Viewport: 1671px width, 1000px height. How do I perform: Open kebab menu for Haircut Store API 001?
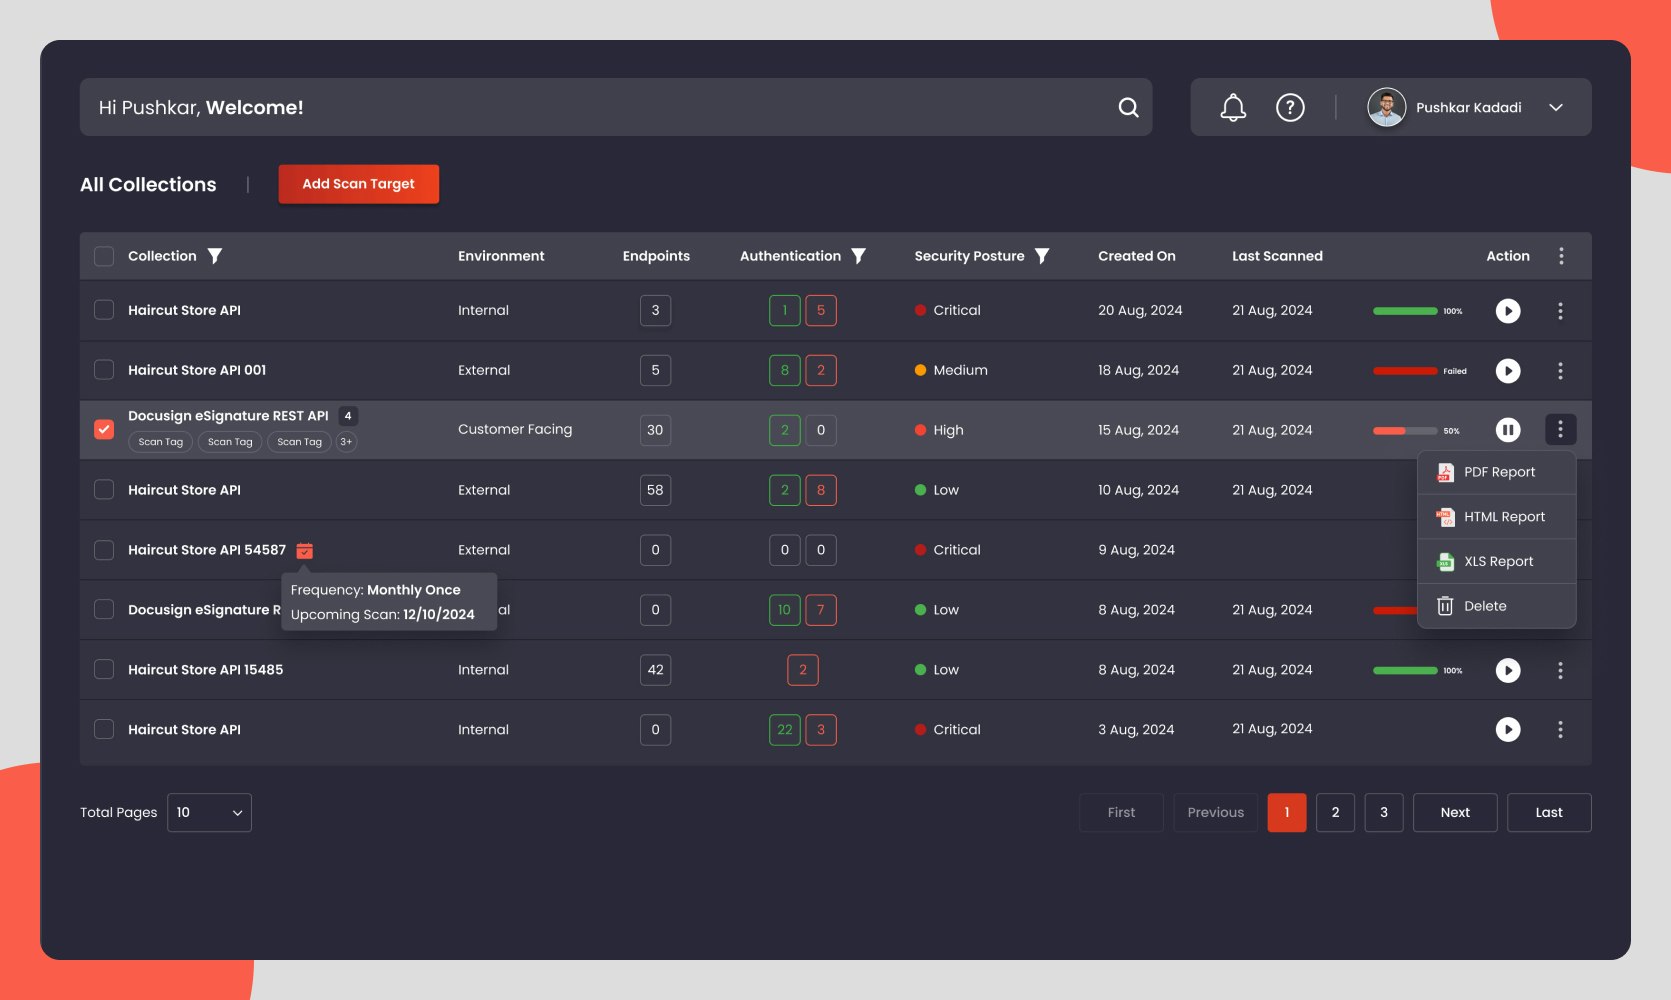(1560, 371)
